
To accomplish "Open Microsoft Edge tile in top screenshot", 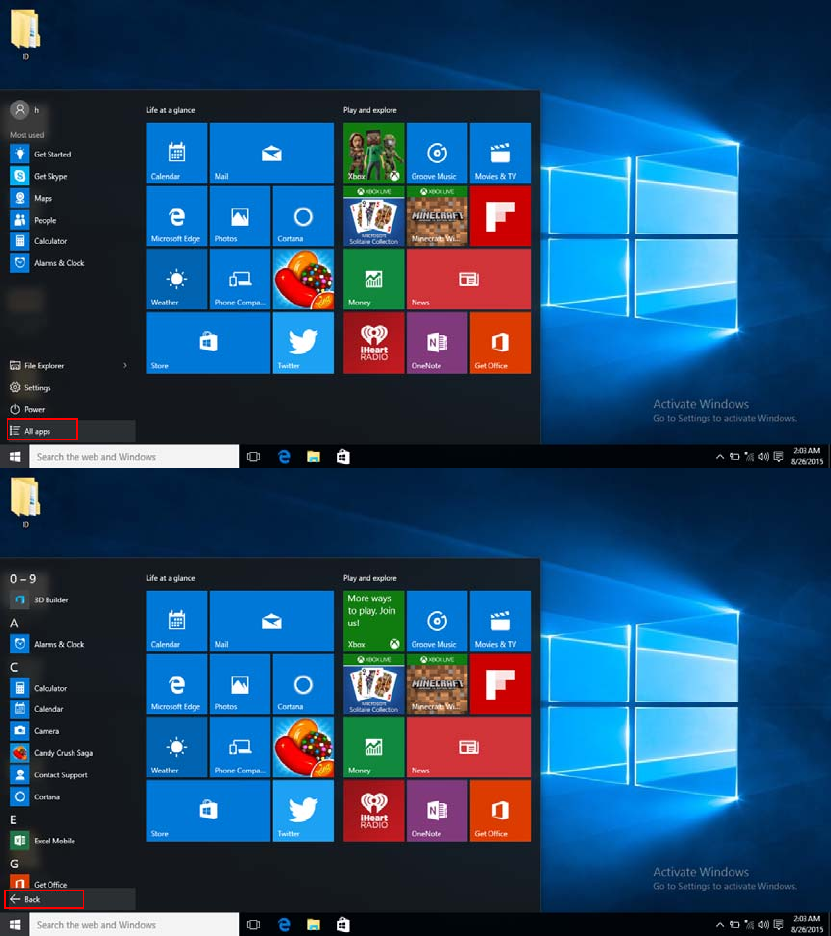I will point(177,216).
